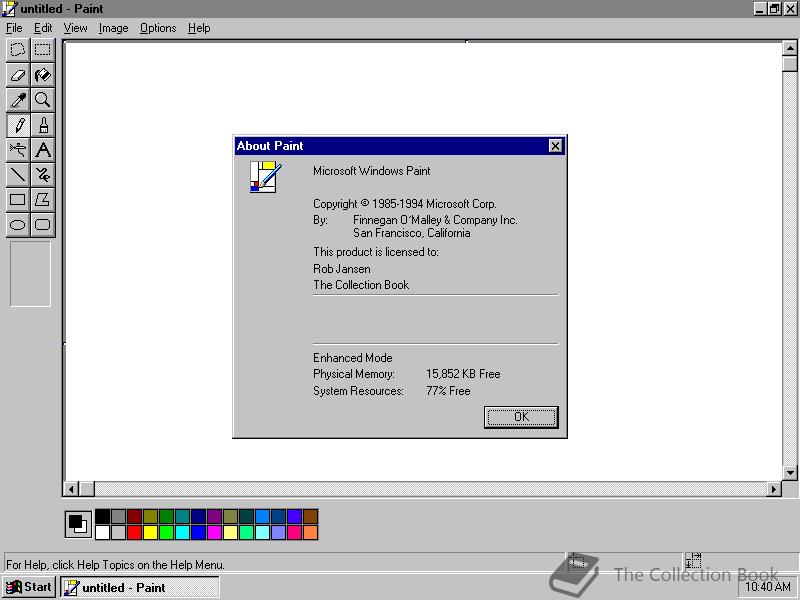Screen dimensions: 800x600
Task: Click the horizontal scrollbar thumb
Action: (87, 489)
